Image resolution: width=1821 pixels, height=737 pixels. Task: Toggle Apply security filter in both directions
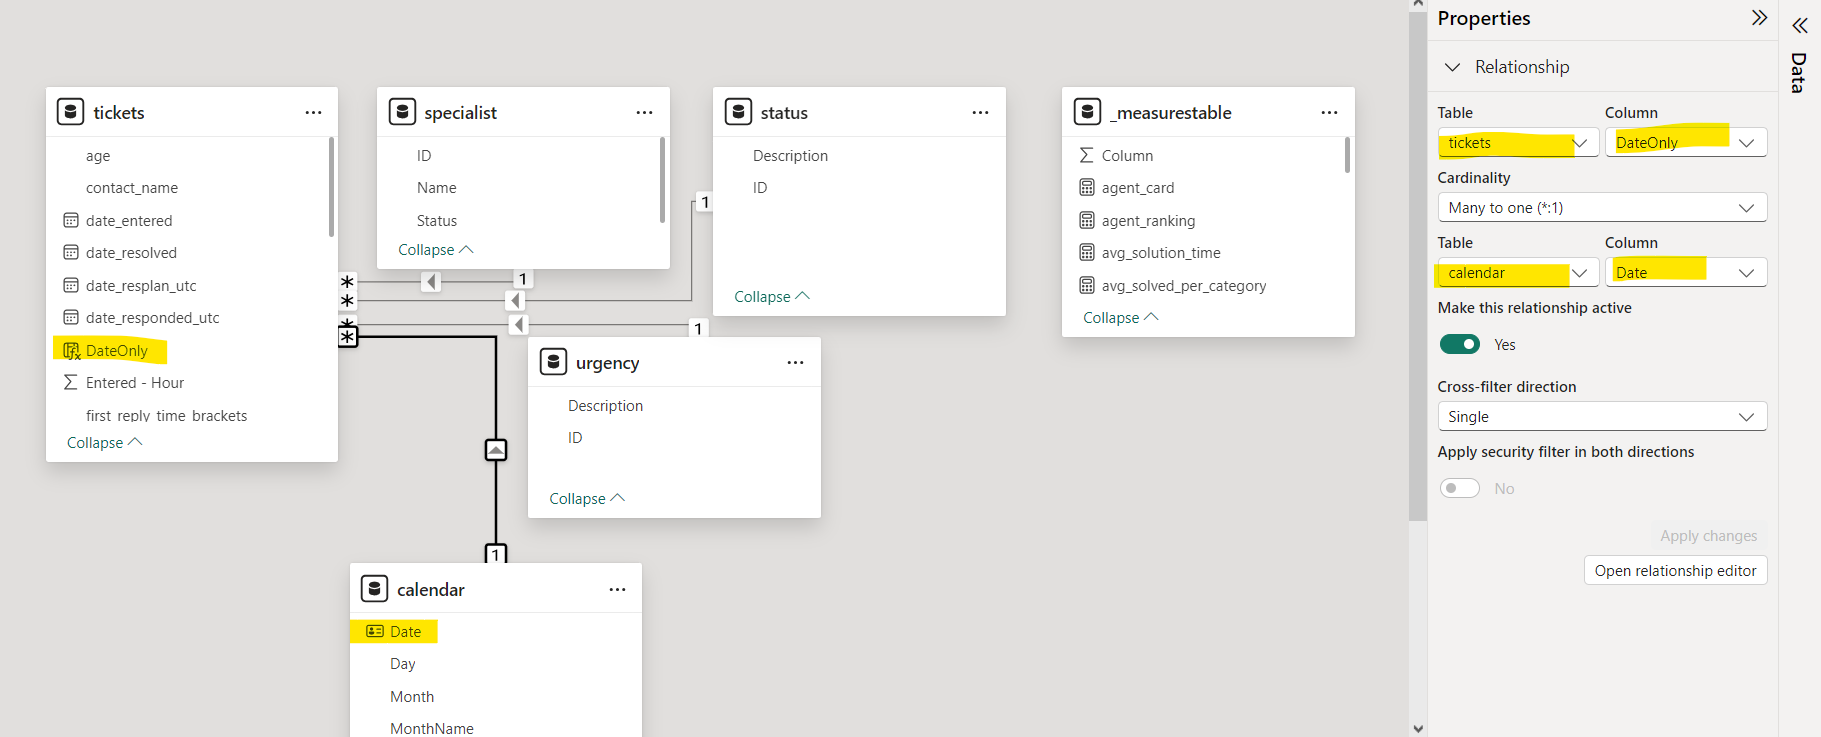coord(1460,488)
